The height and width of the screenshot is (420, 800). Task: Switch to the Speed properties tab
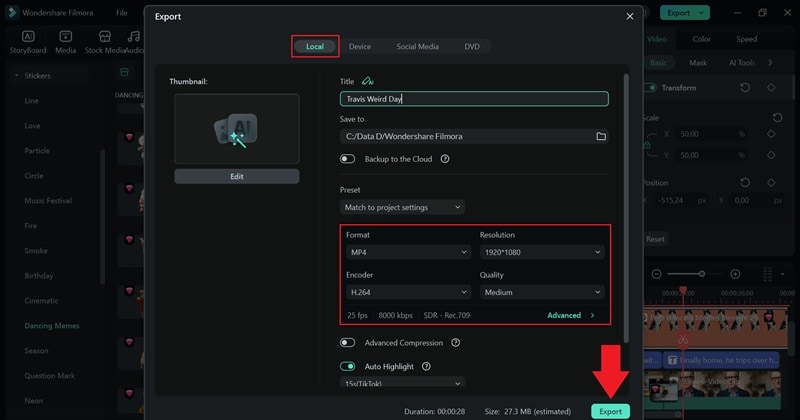(x=746, y=39)
